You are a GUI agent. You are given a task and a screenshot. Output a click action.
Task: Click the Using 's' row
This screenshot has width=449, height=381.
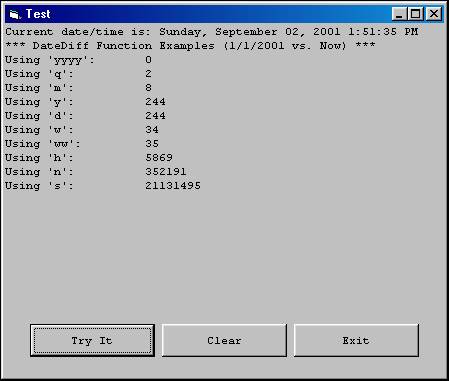(103, 186)
